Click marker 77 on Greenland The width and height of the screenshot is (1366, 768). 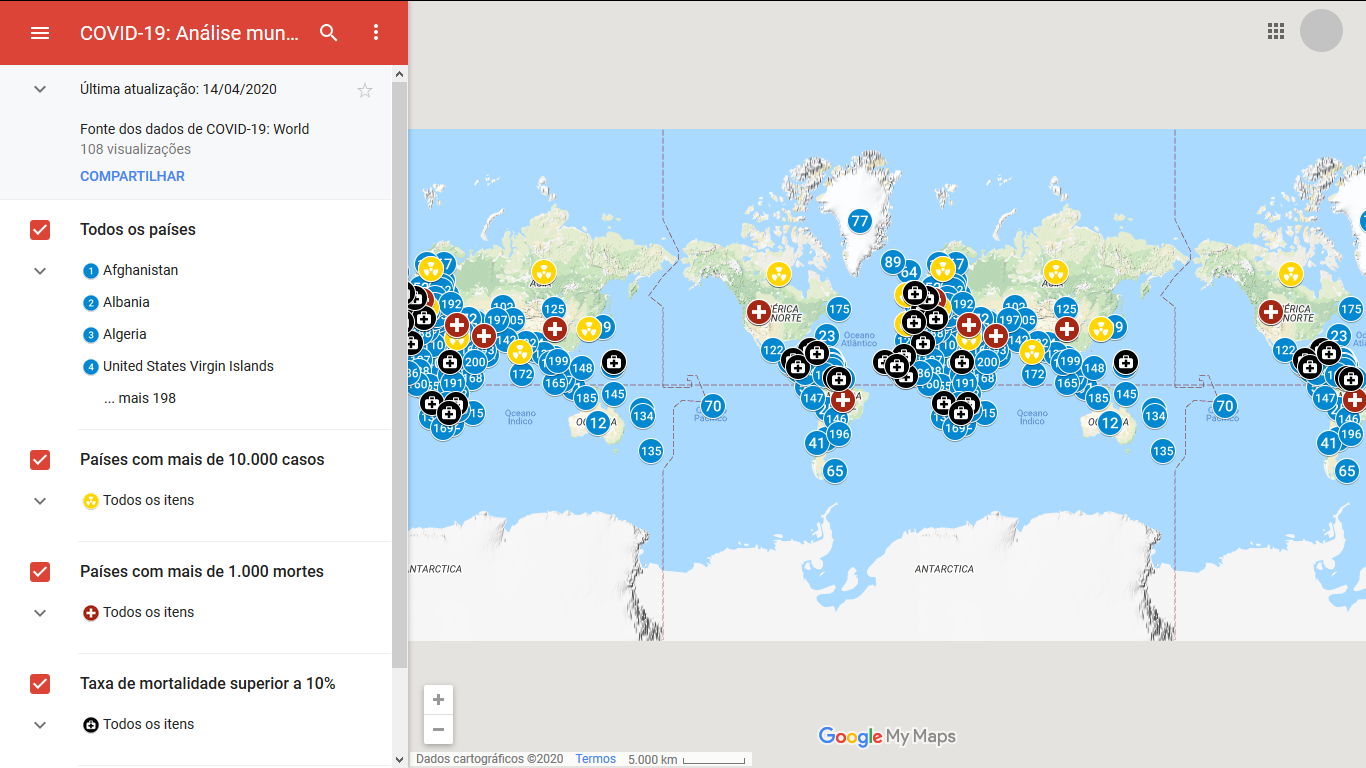(x=859, y=221)
